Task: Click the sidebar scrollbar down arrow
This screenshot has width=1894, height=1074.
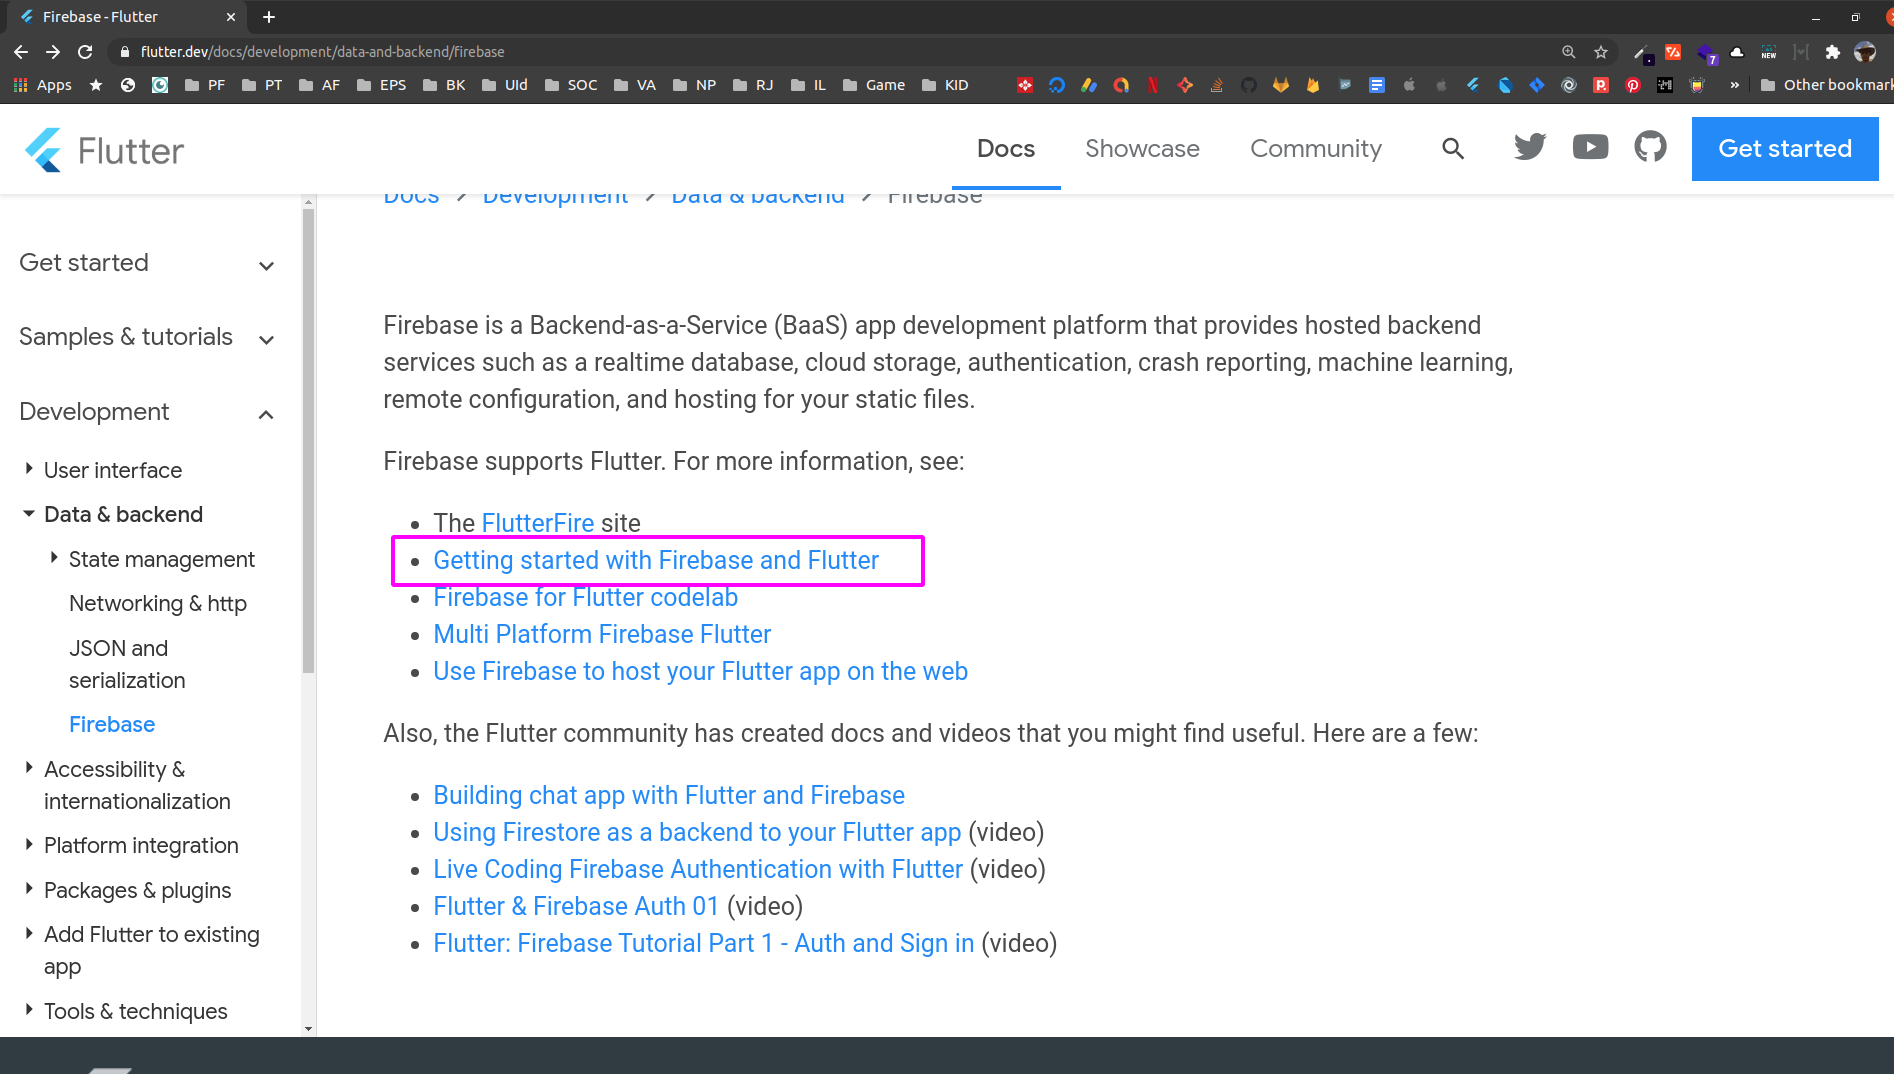Action: click(308, 1028)
